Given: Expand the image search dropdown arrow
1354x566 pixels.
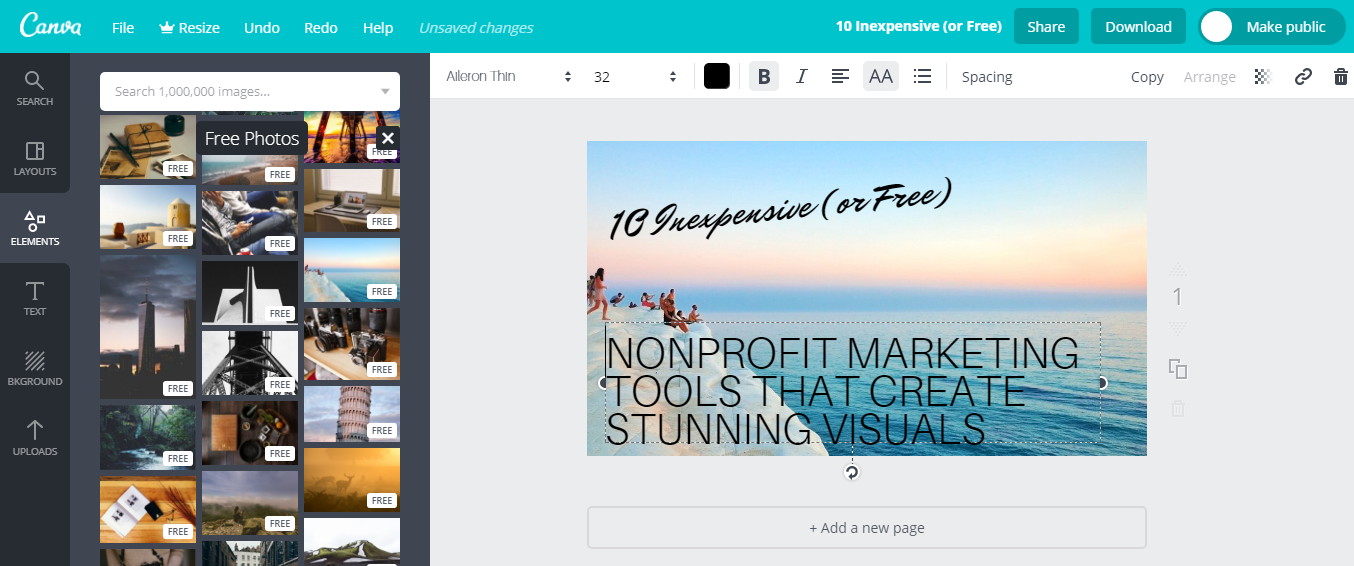Looking at the screenshot, I should 385,92.
